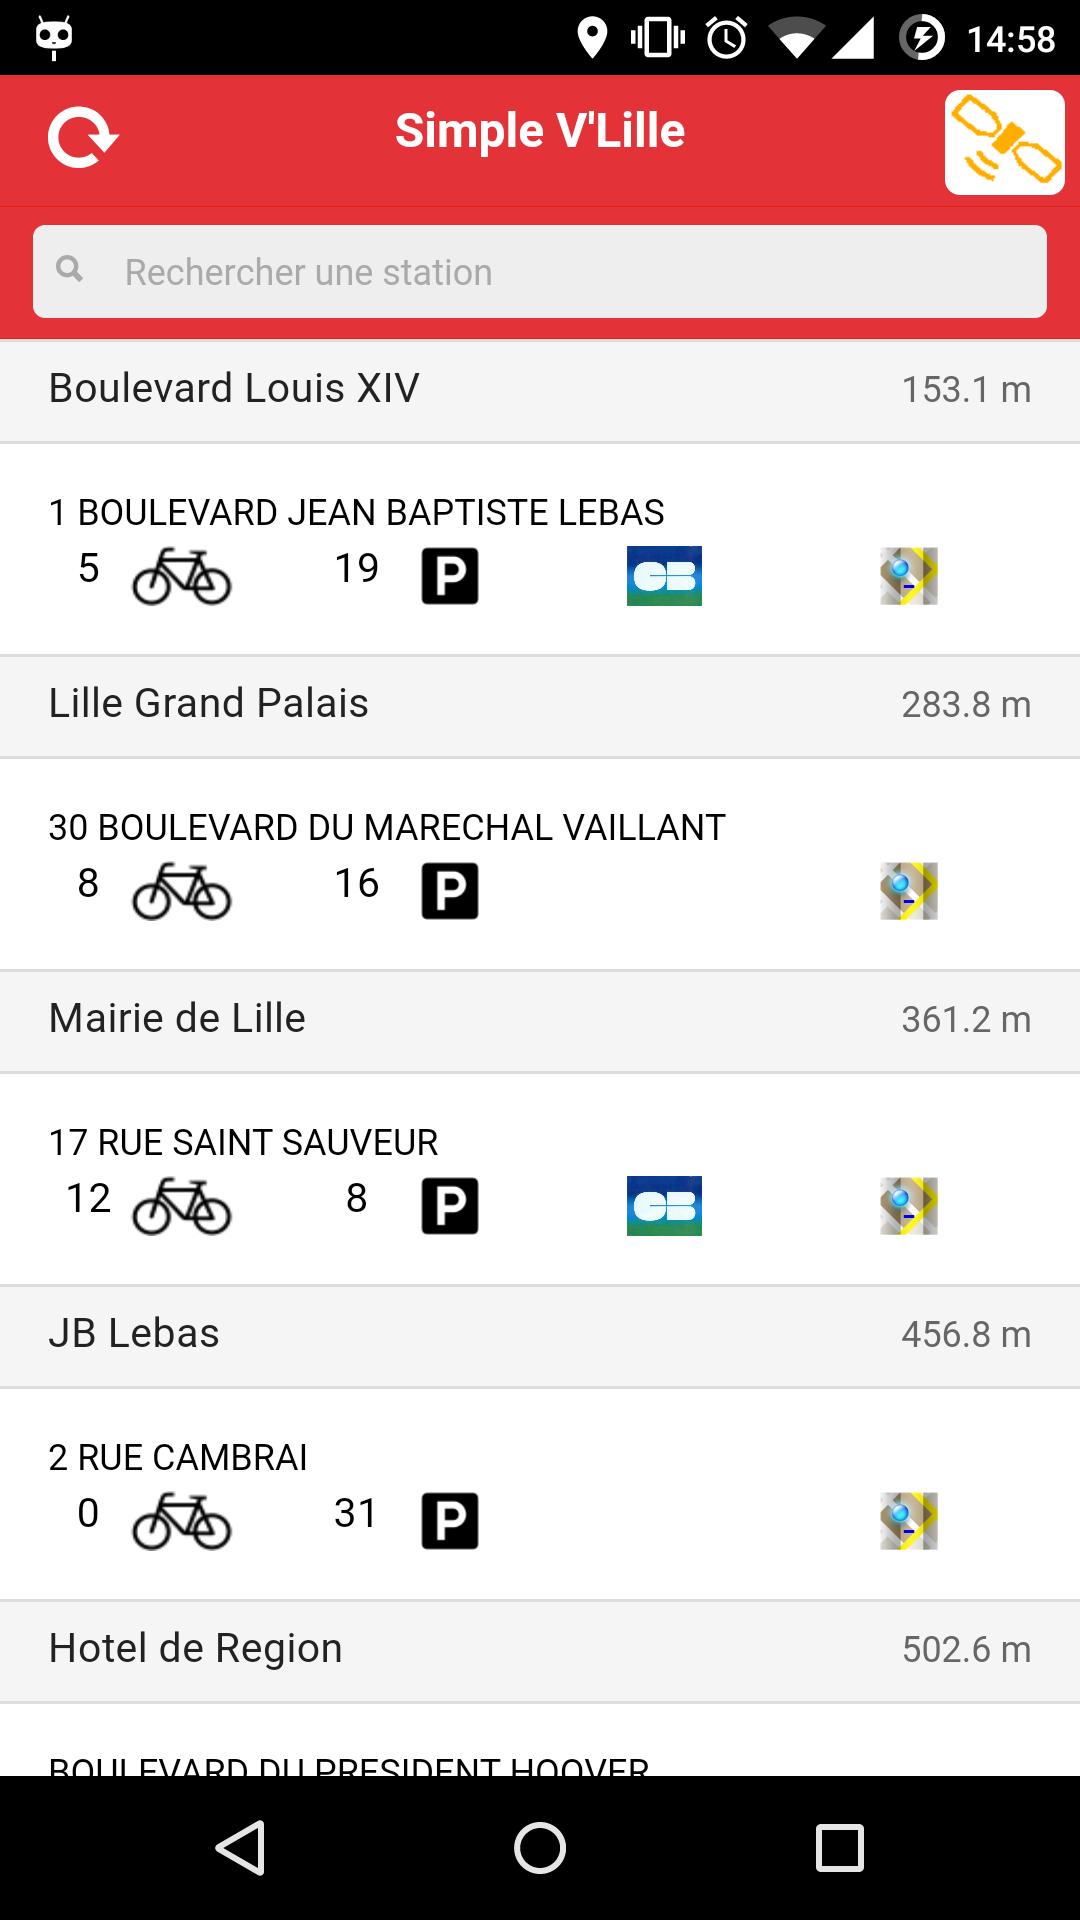This screenshot has width=1080, height=1920.
Task: Select the Hotel de Region station header
Action: point(540,1649)
